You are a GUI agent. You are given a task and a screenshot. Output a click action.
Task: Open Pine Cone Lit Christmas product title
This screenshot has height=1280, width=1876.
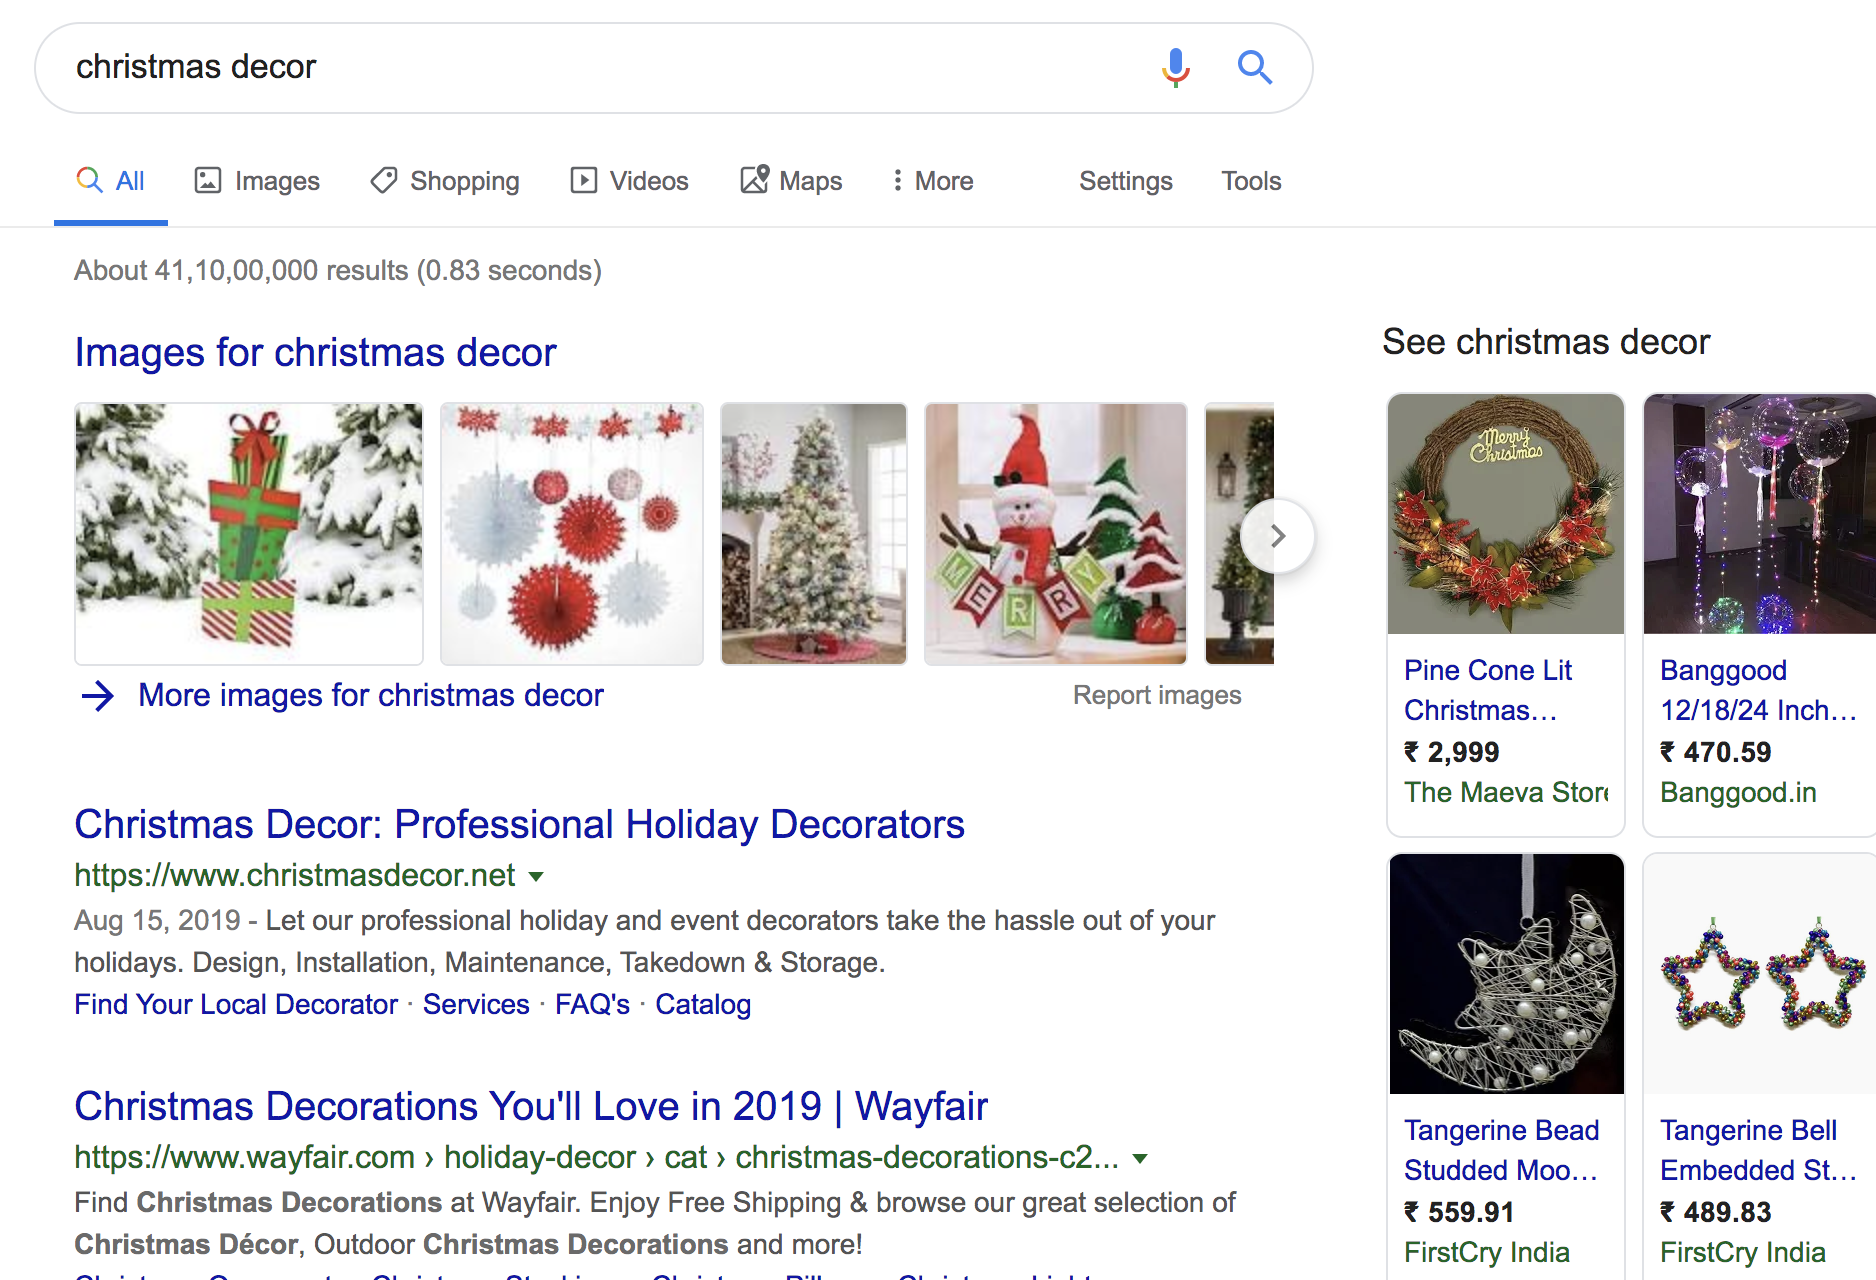pyautogui.click(x=1487, y=690)
